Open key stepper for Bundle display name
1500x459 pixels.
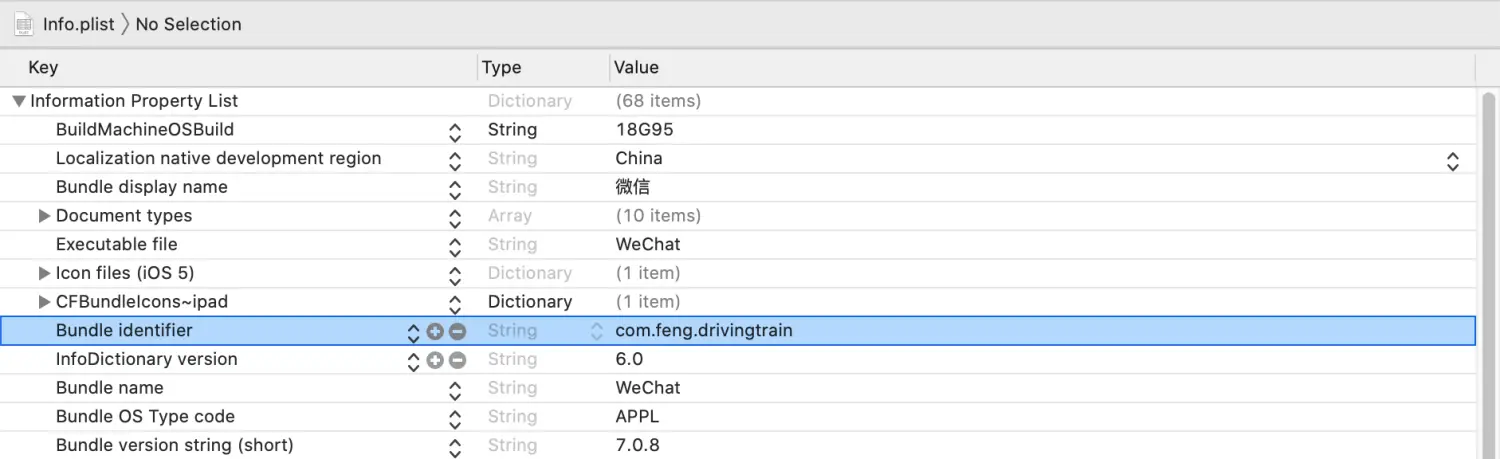(x=455, y=188)
